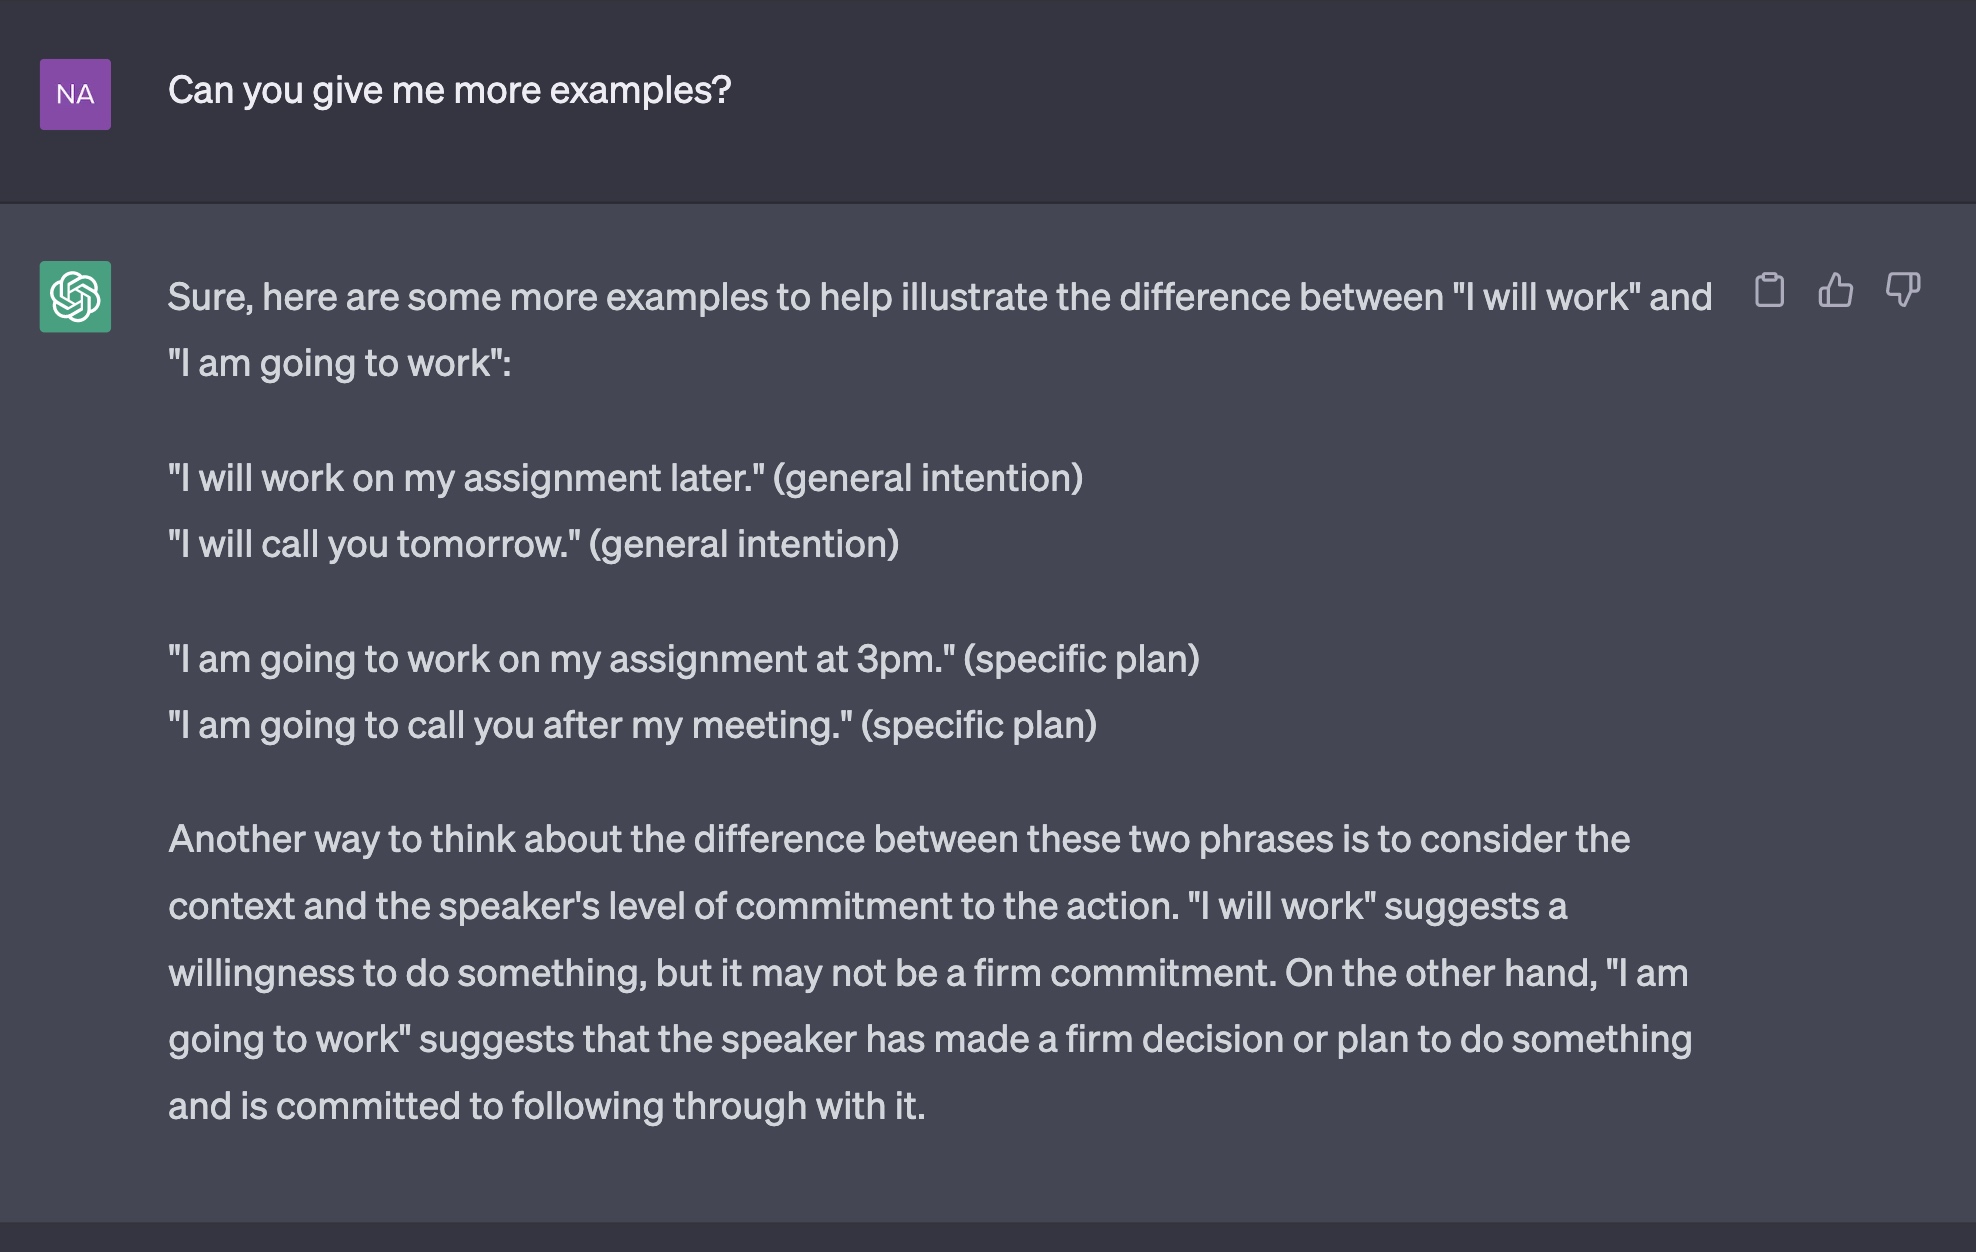Click the message 'Can you give me more examples?'

click(450, 90)
